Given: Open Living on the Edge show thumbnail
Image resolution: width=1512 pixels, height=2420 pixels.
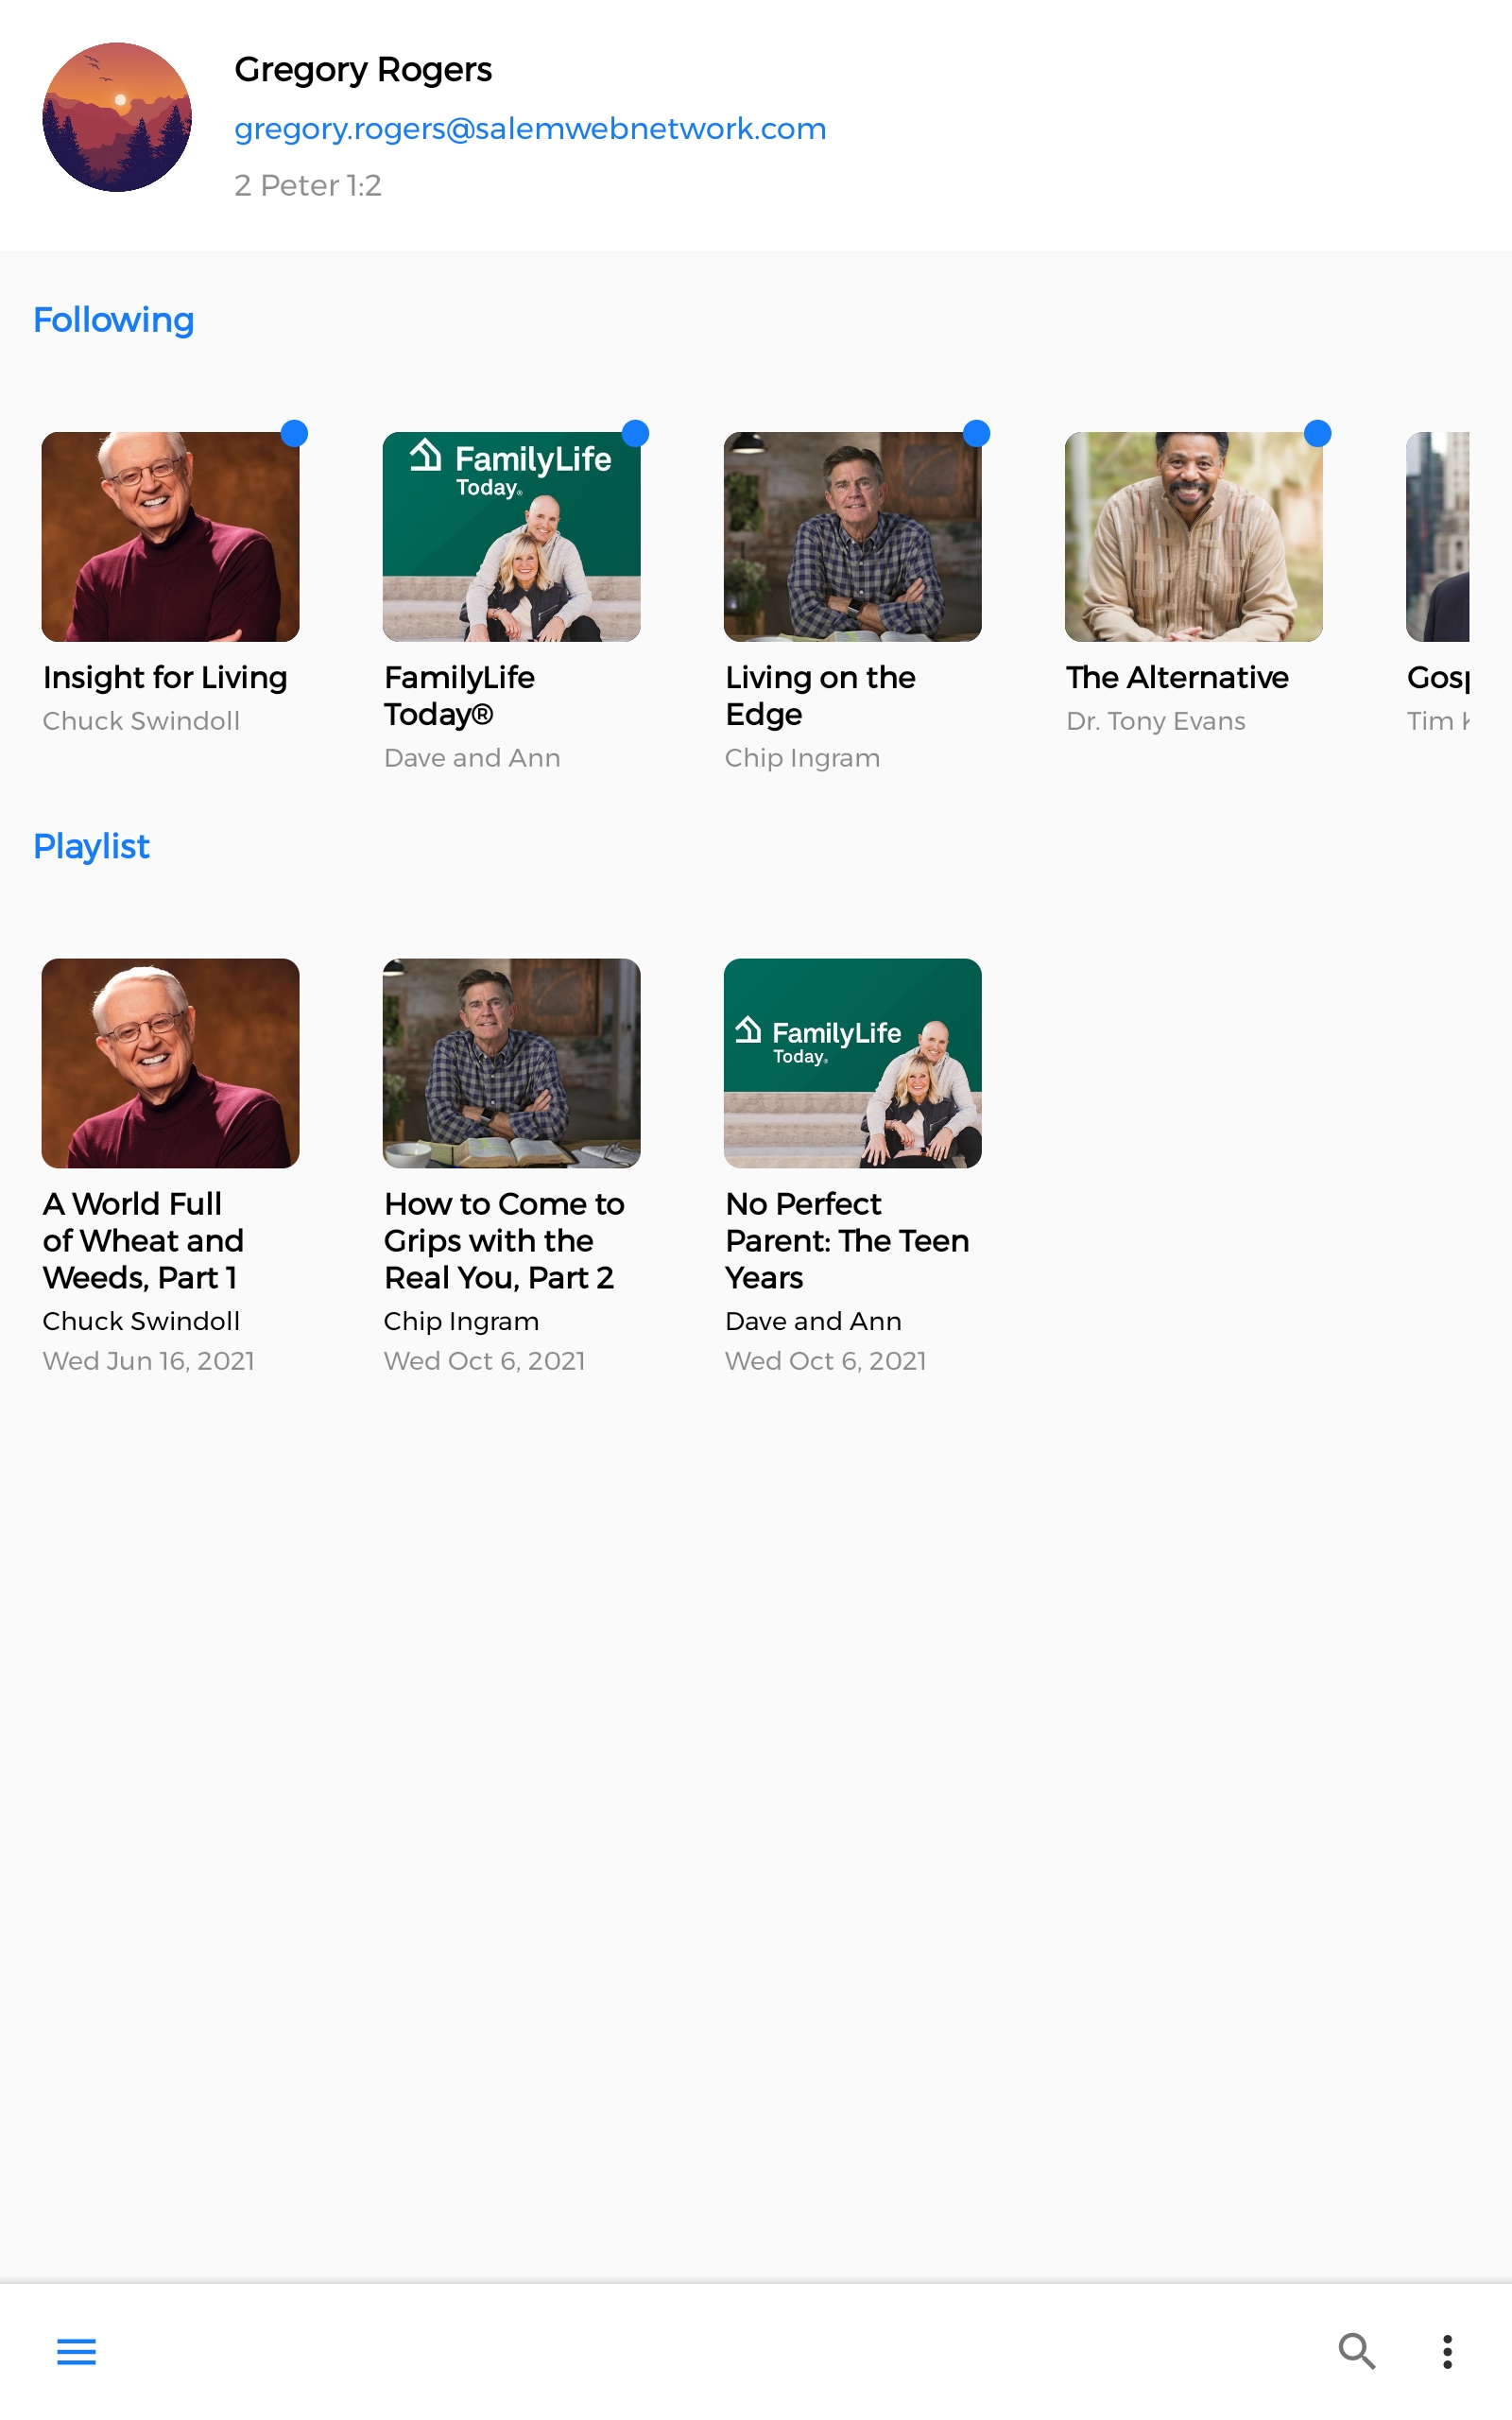Looking at the screenshot, I should tap(852, 536).
